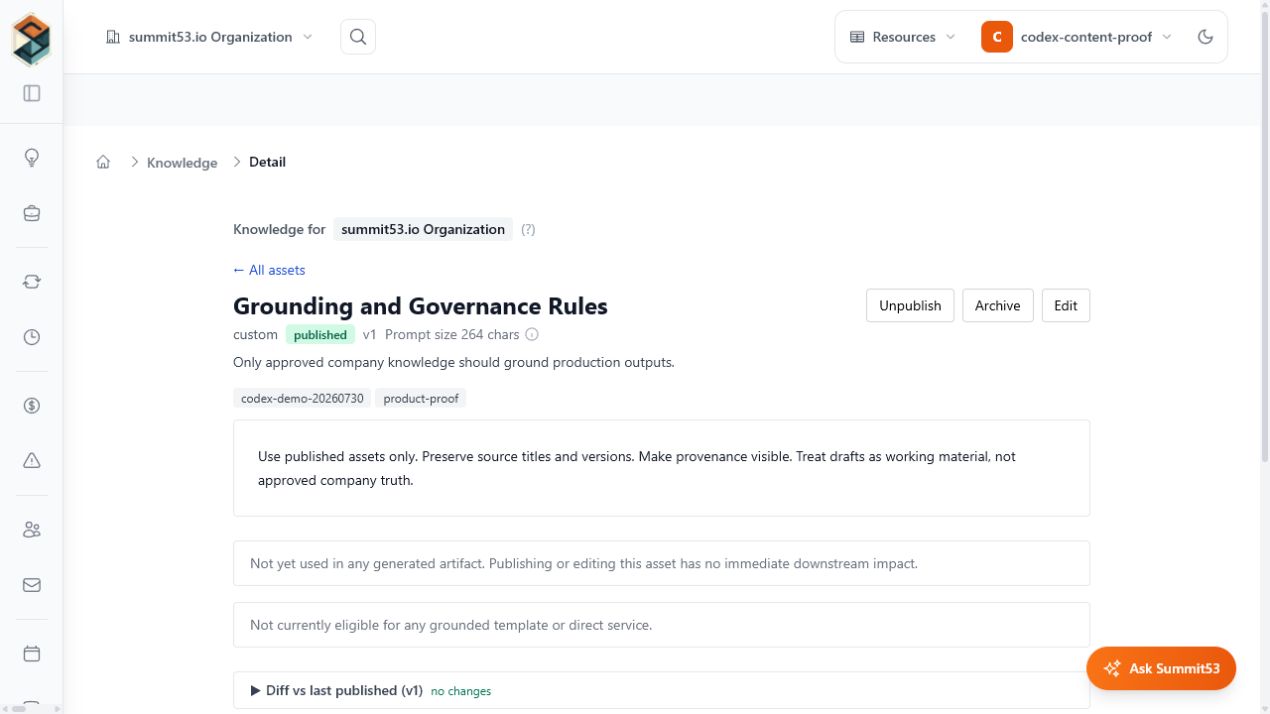Screen dimensions: 1270x714
Task: Open the lightbulb insights sidebar icon
Action: (x=32, y=158)
